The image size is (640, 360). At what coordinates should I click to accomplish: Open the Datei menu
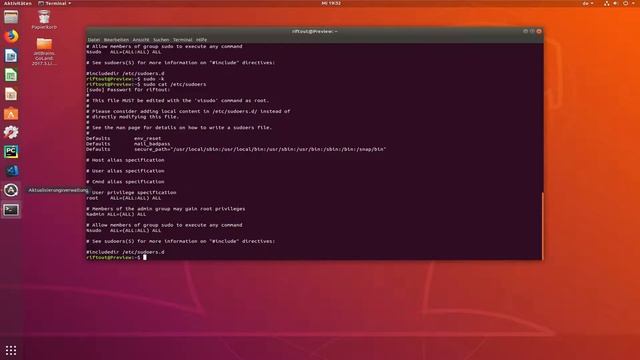click(94, 40)
